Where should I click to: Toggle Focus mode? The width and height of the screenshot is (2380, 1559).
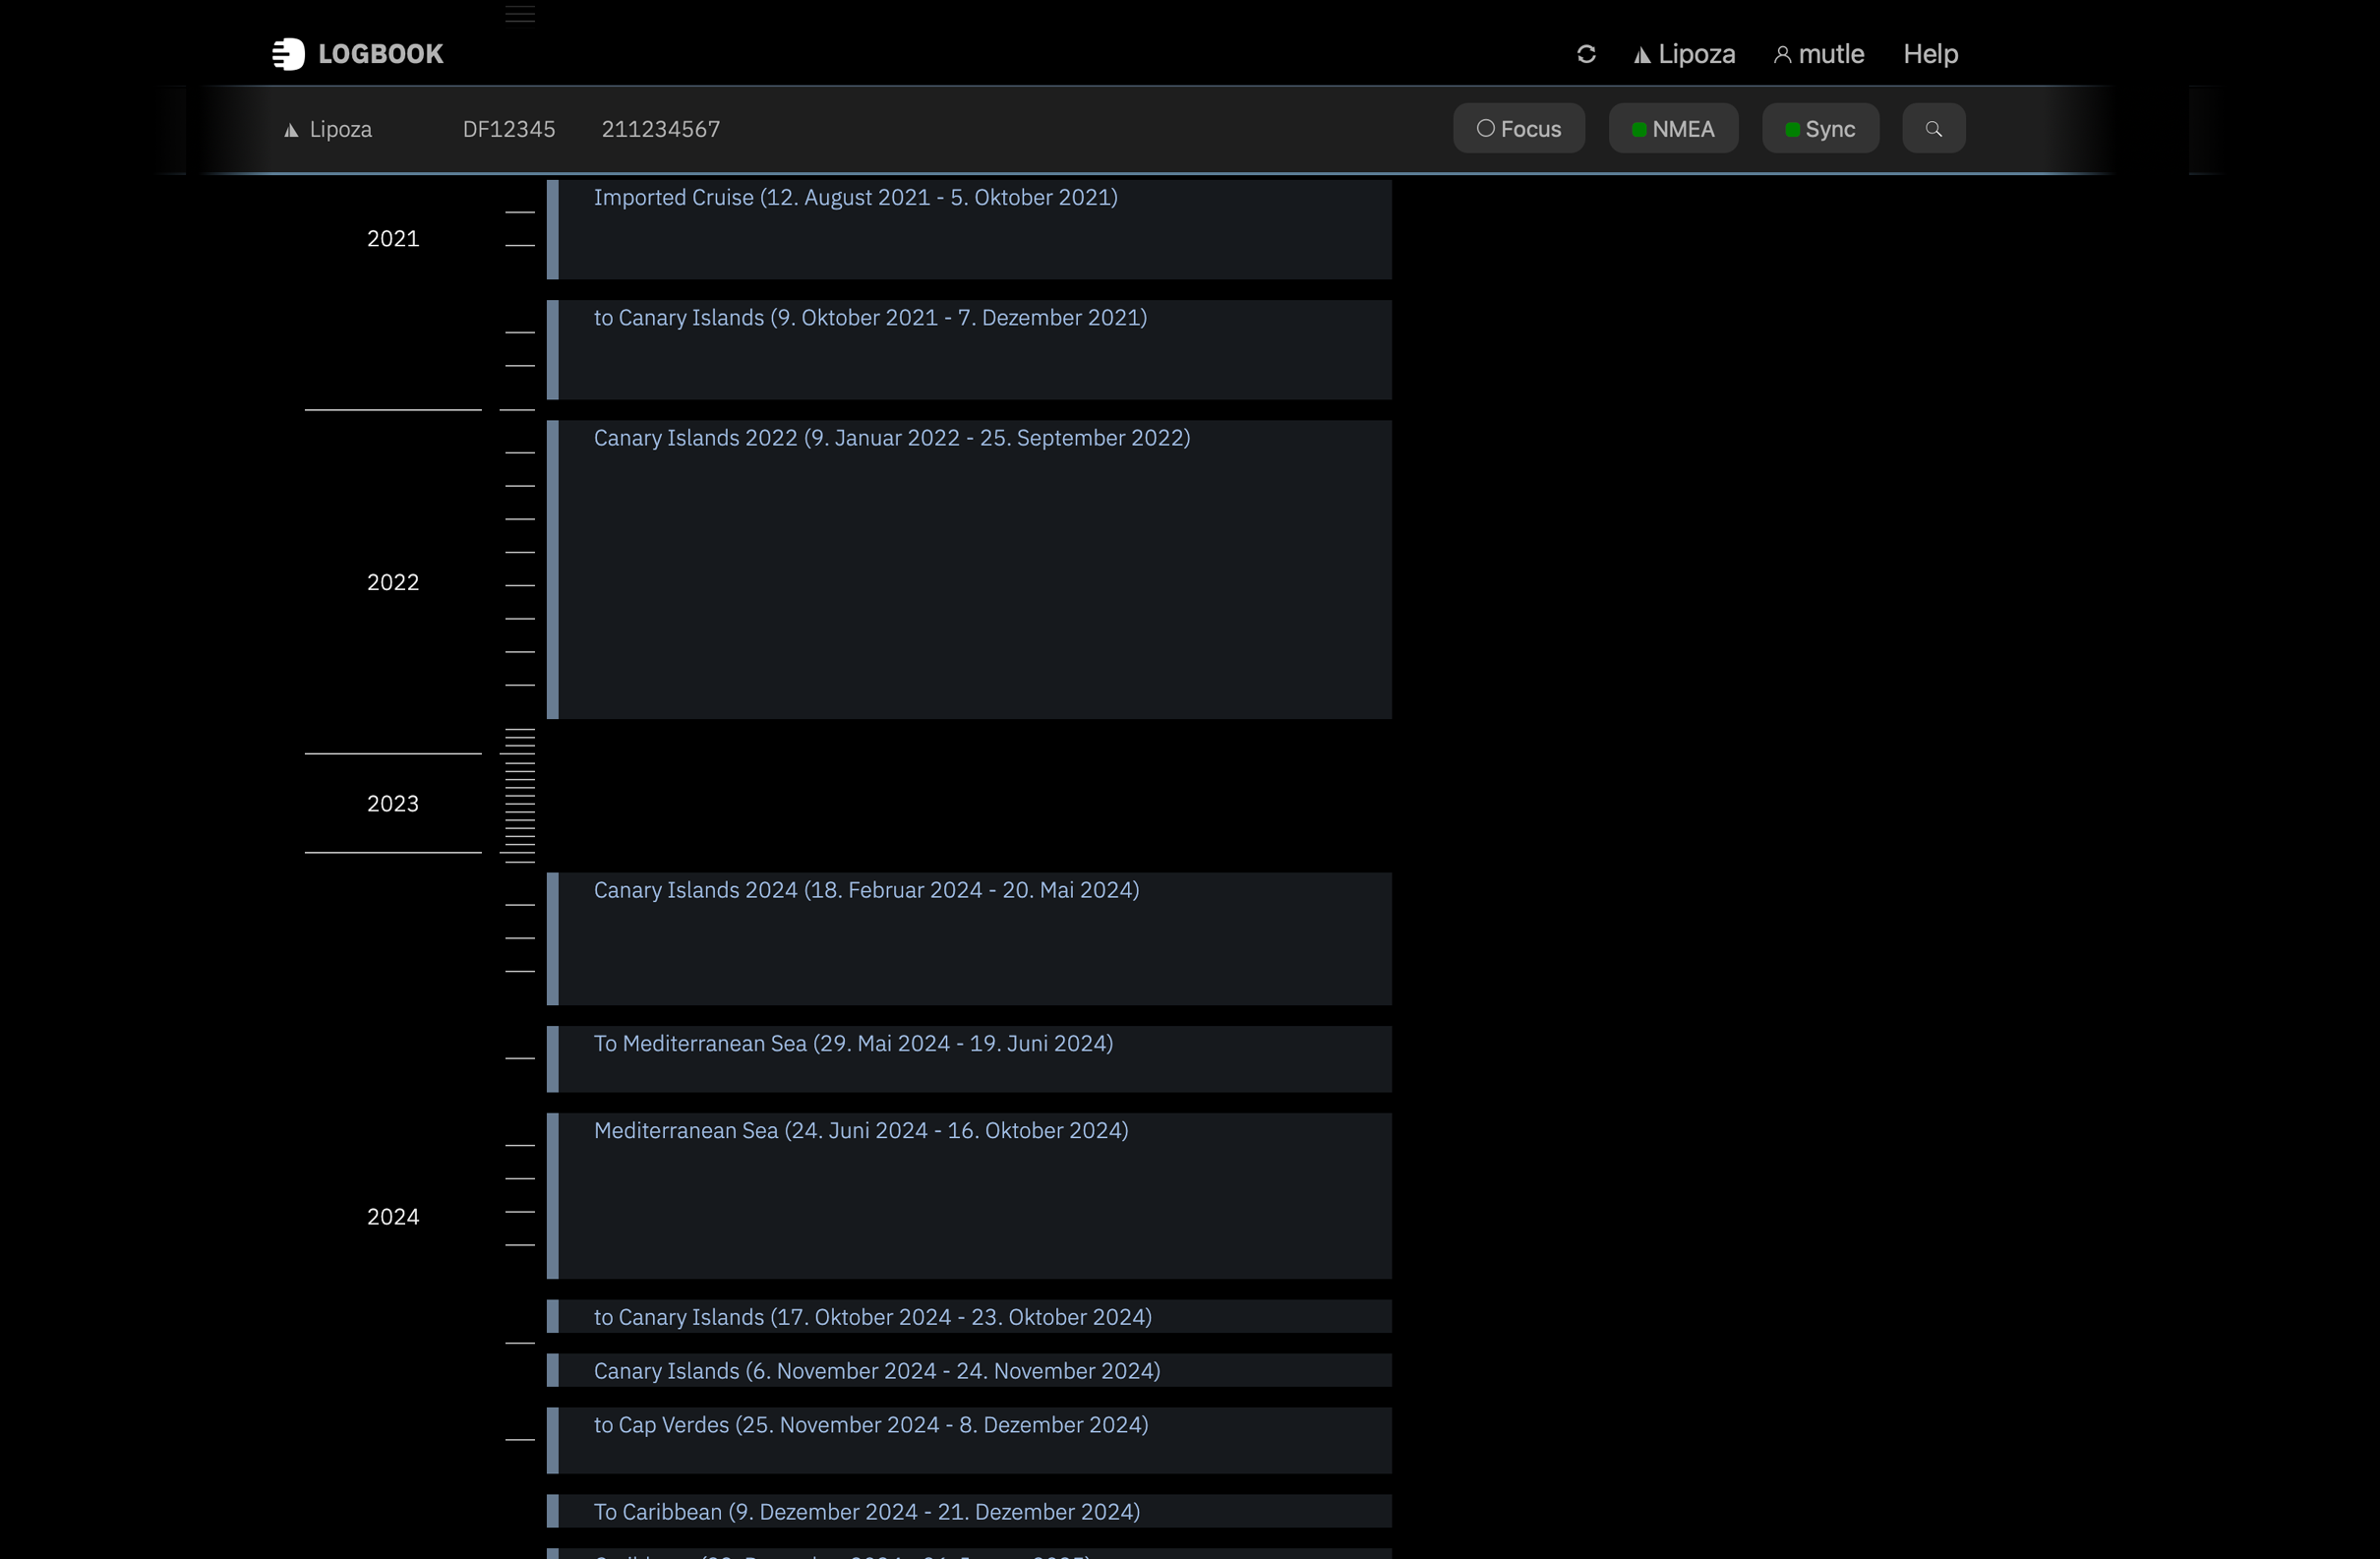coord(1518,128)
